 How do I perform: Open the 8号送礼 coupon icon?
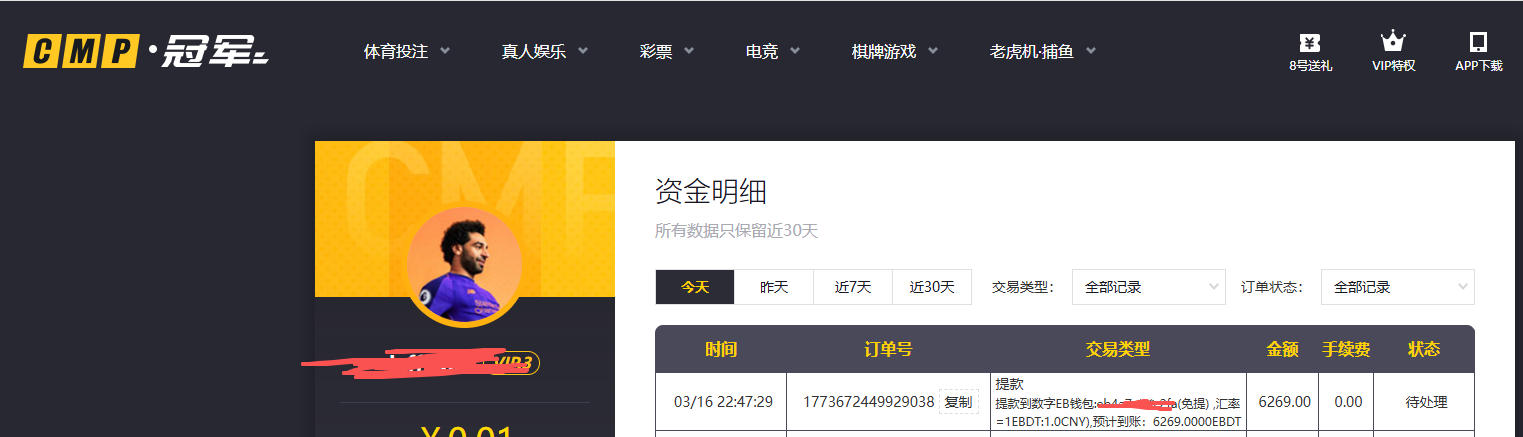pos(1310,43)
